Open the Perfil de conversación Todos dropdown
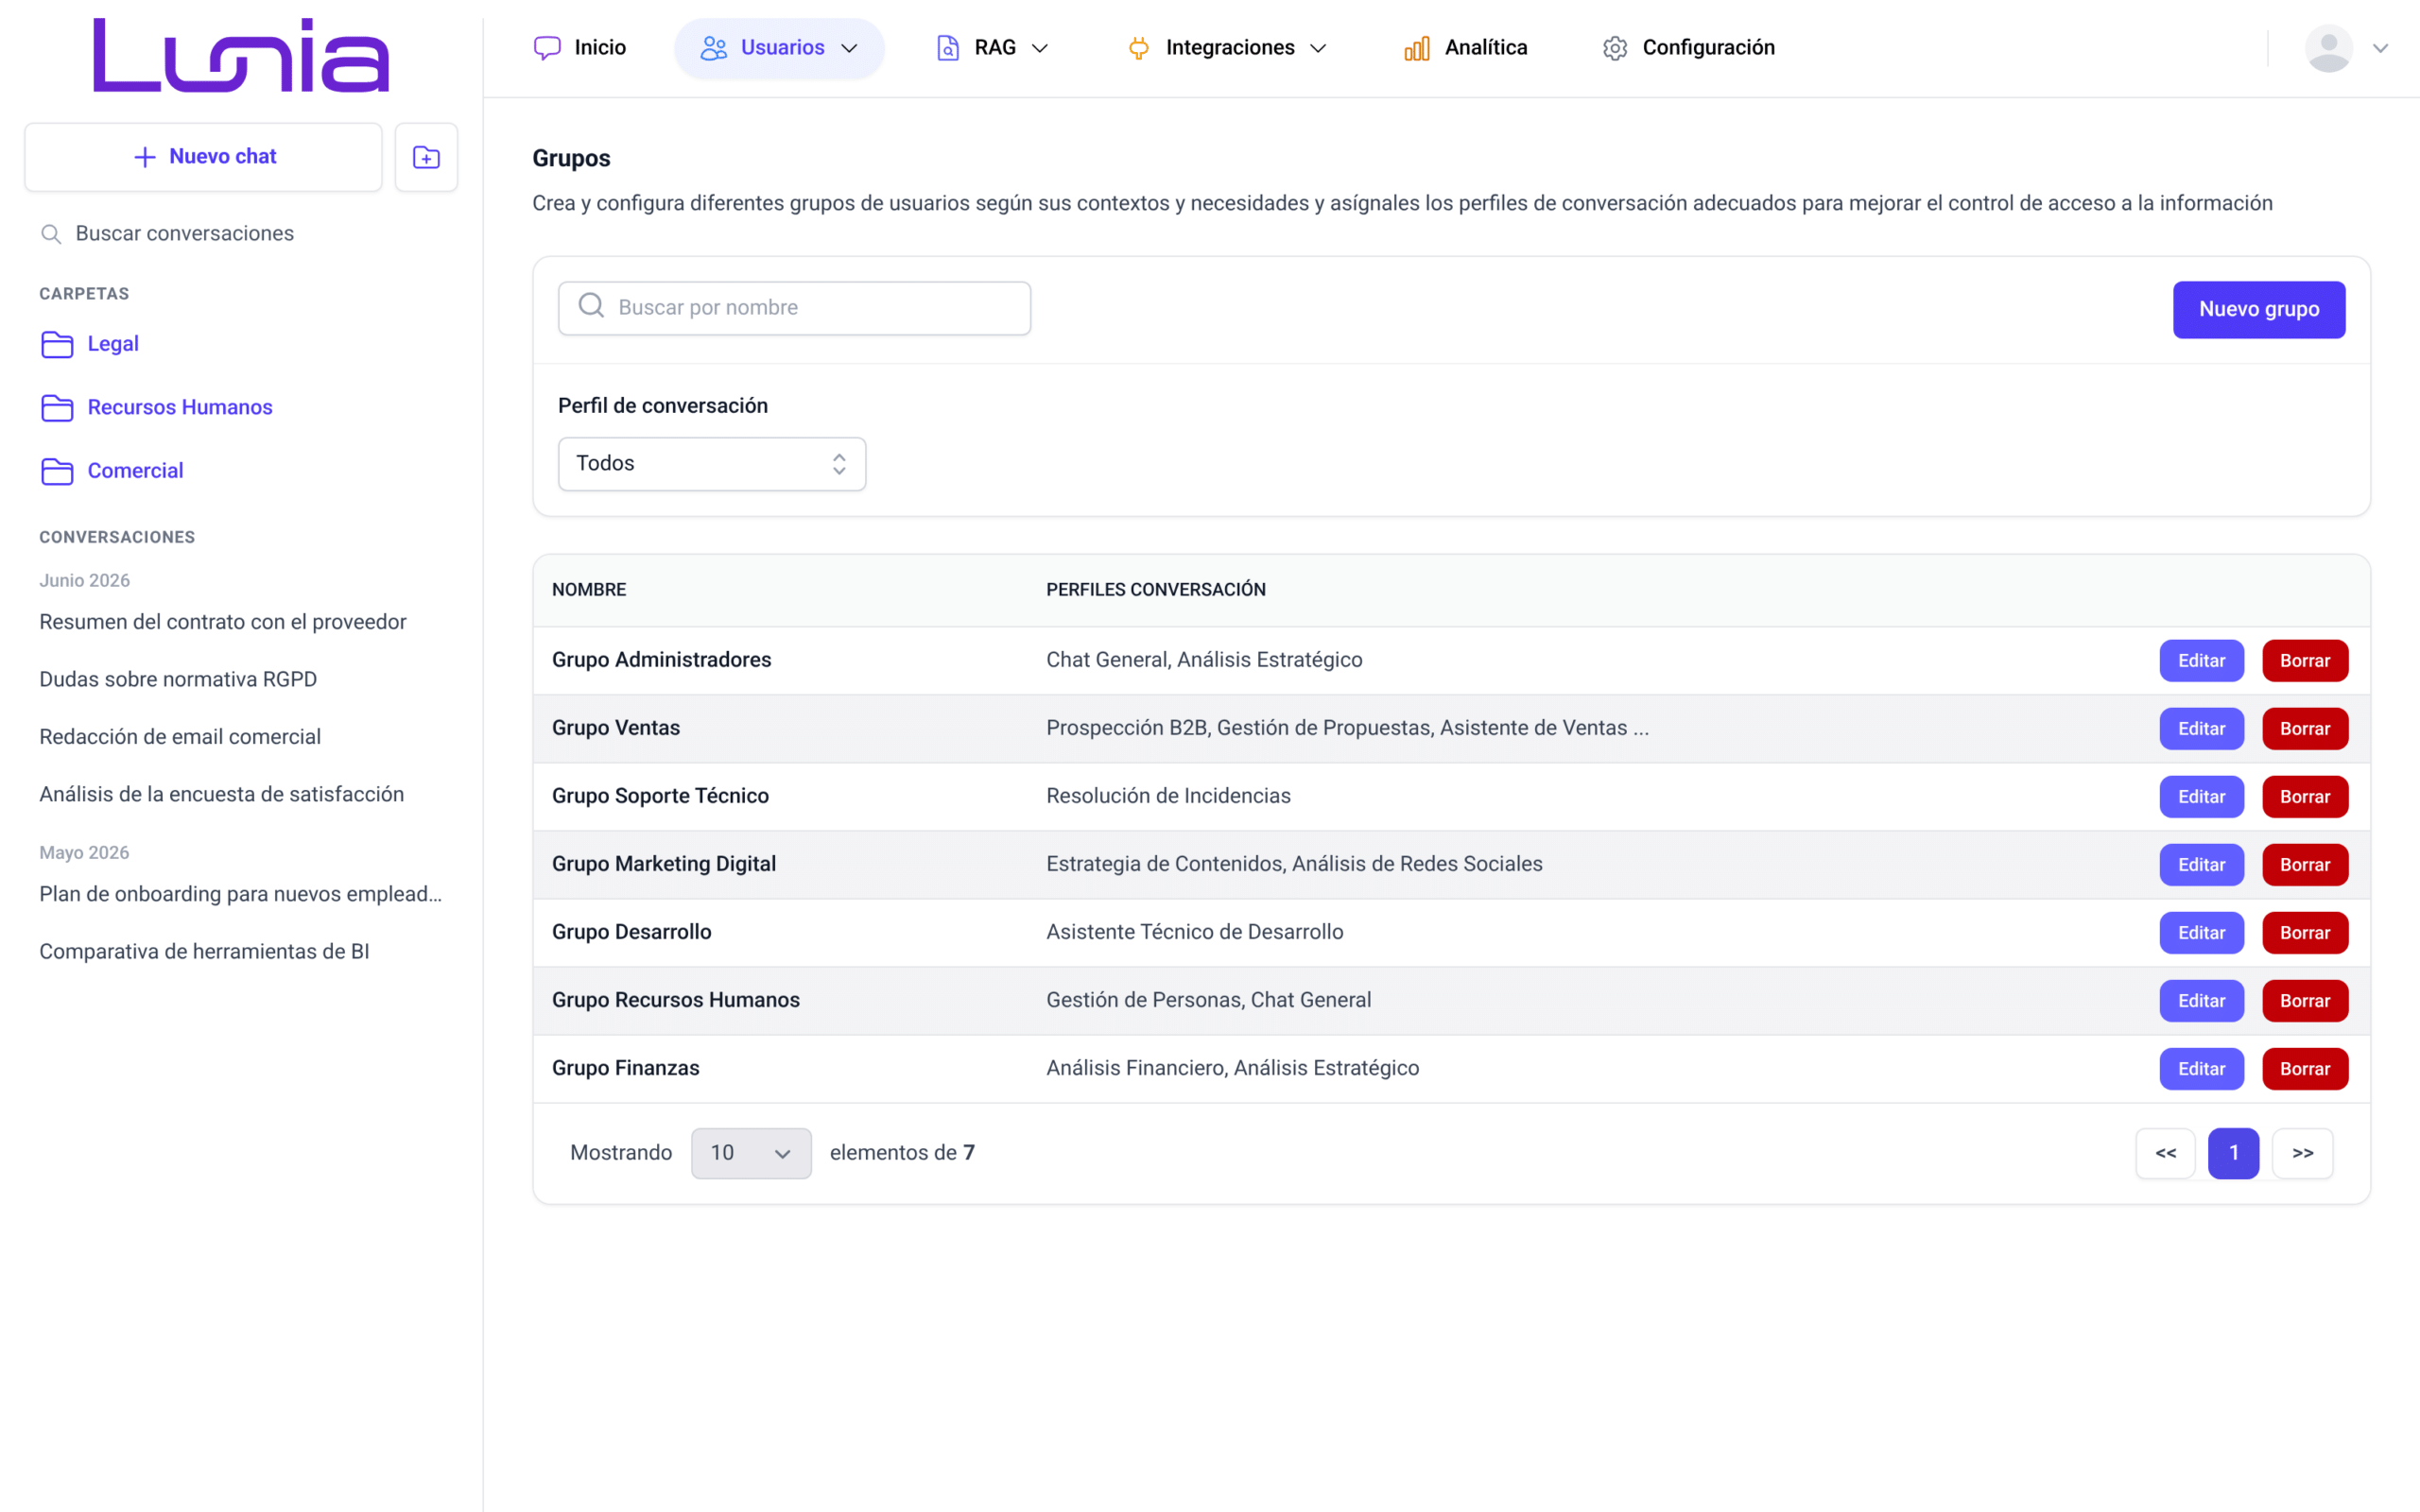The height and width of the screenshot is (1512, 2420). point(712,464)
